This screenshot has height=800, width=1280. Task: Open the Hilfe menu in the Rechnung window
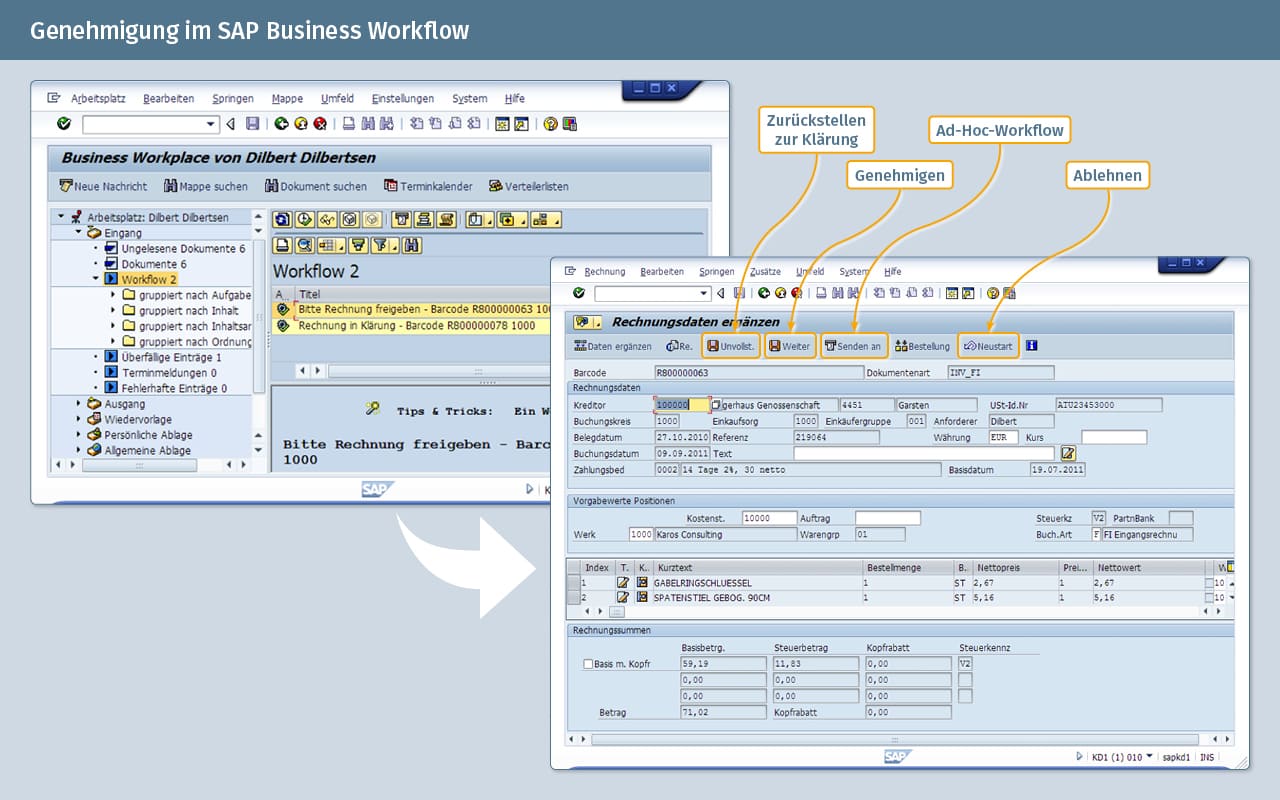[893, 271]
